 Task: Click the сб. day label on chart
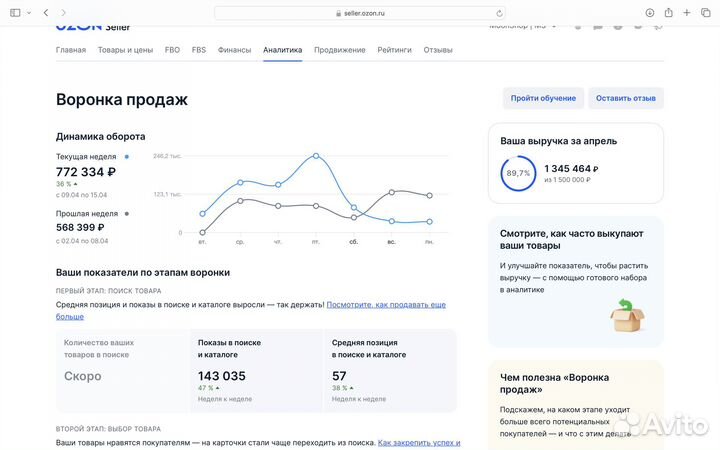(353, 242)
